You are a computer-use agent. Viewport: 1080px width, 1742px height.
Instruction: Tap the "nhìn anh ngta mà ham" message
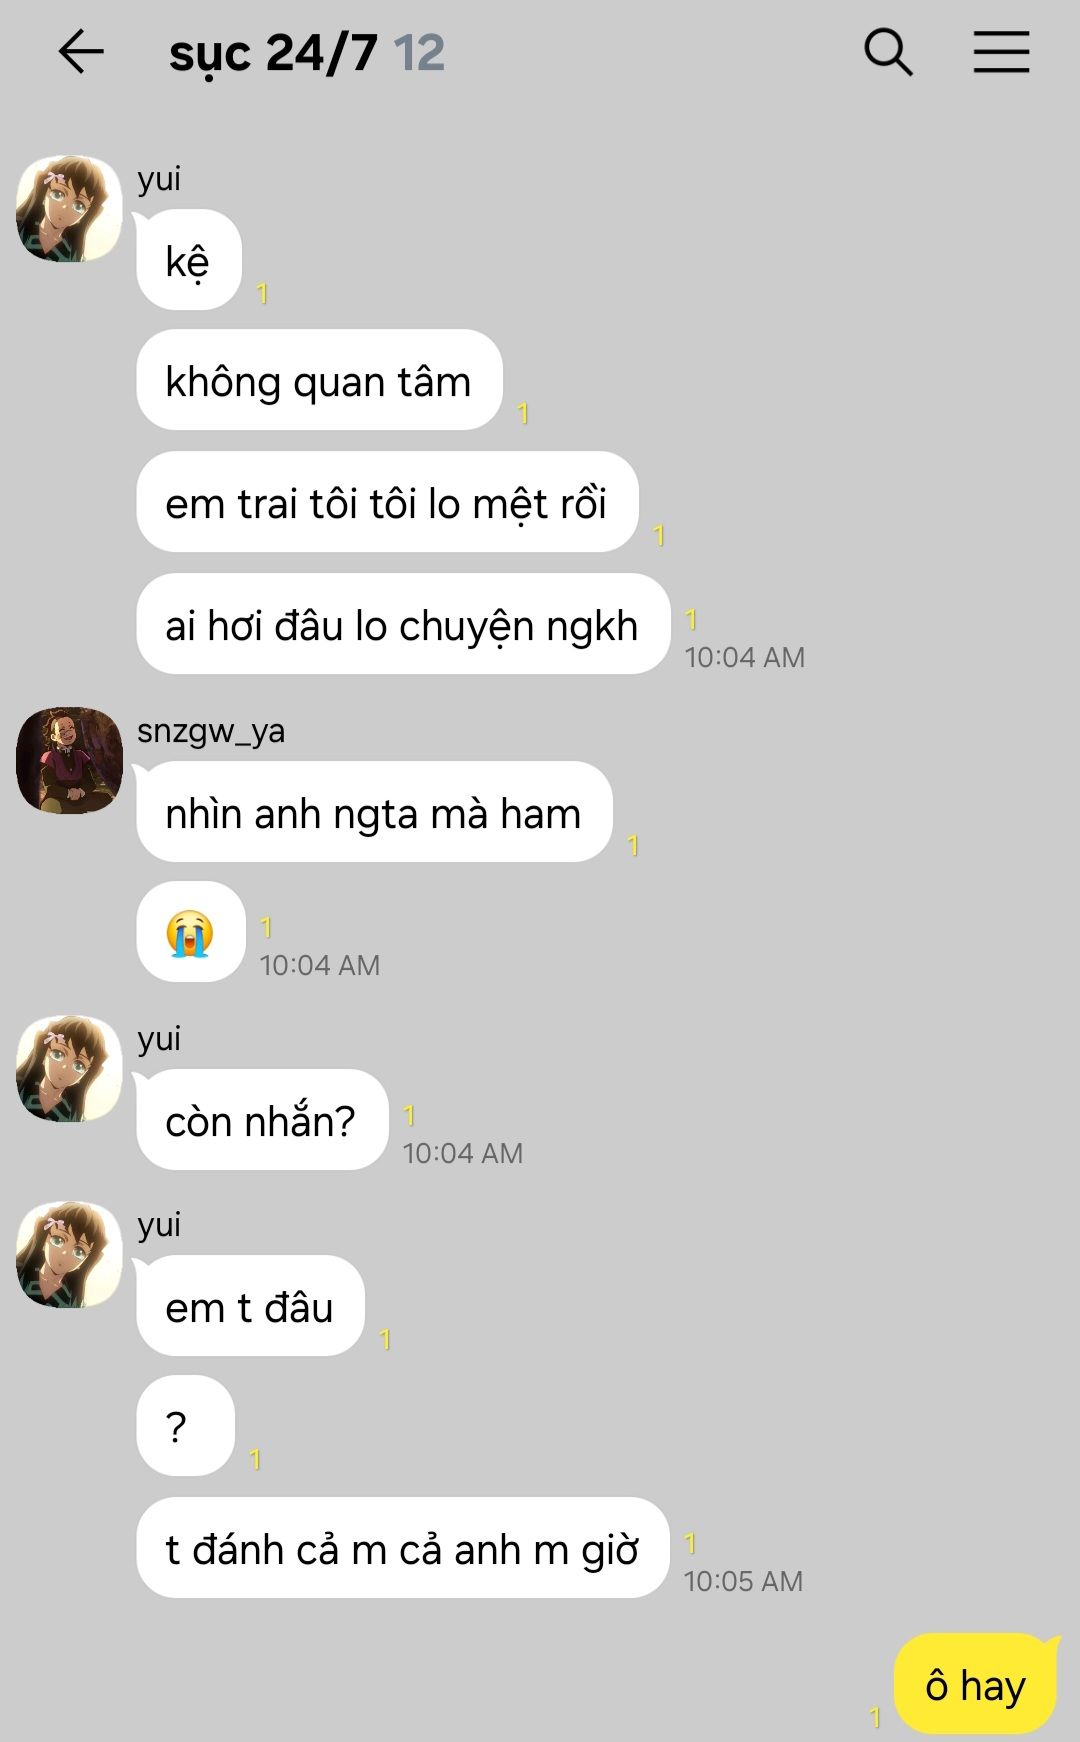pos(374,812)
